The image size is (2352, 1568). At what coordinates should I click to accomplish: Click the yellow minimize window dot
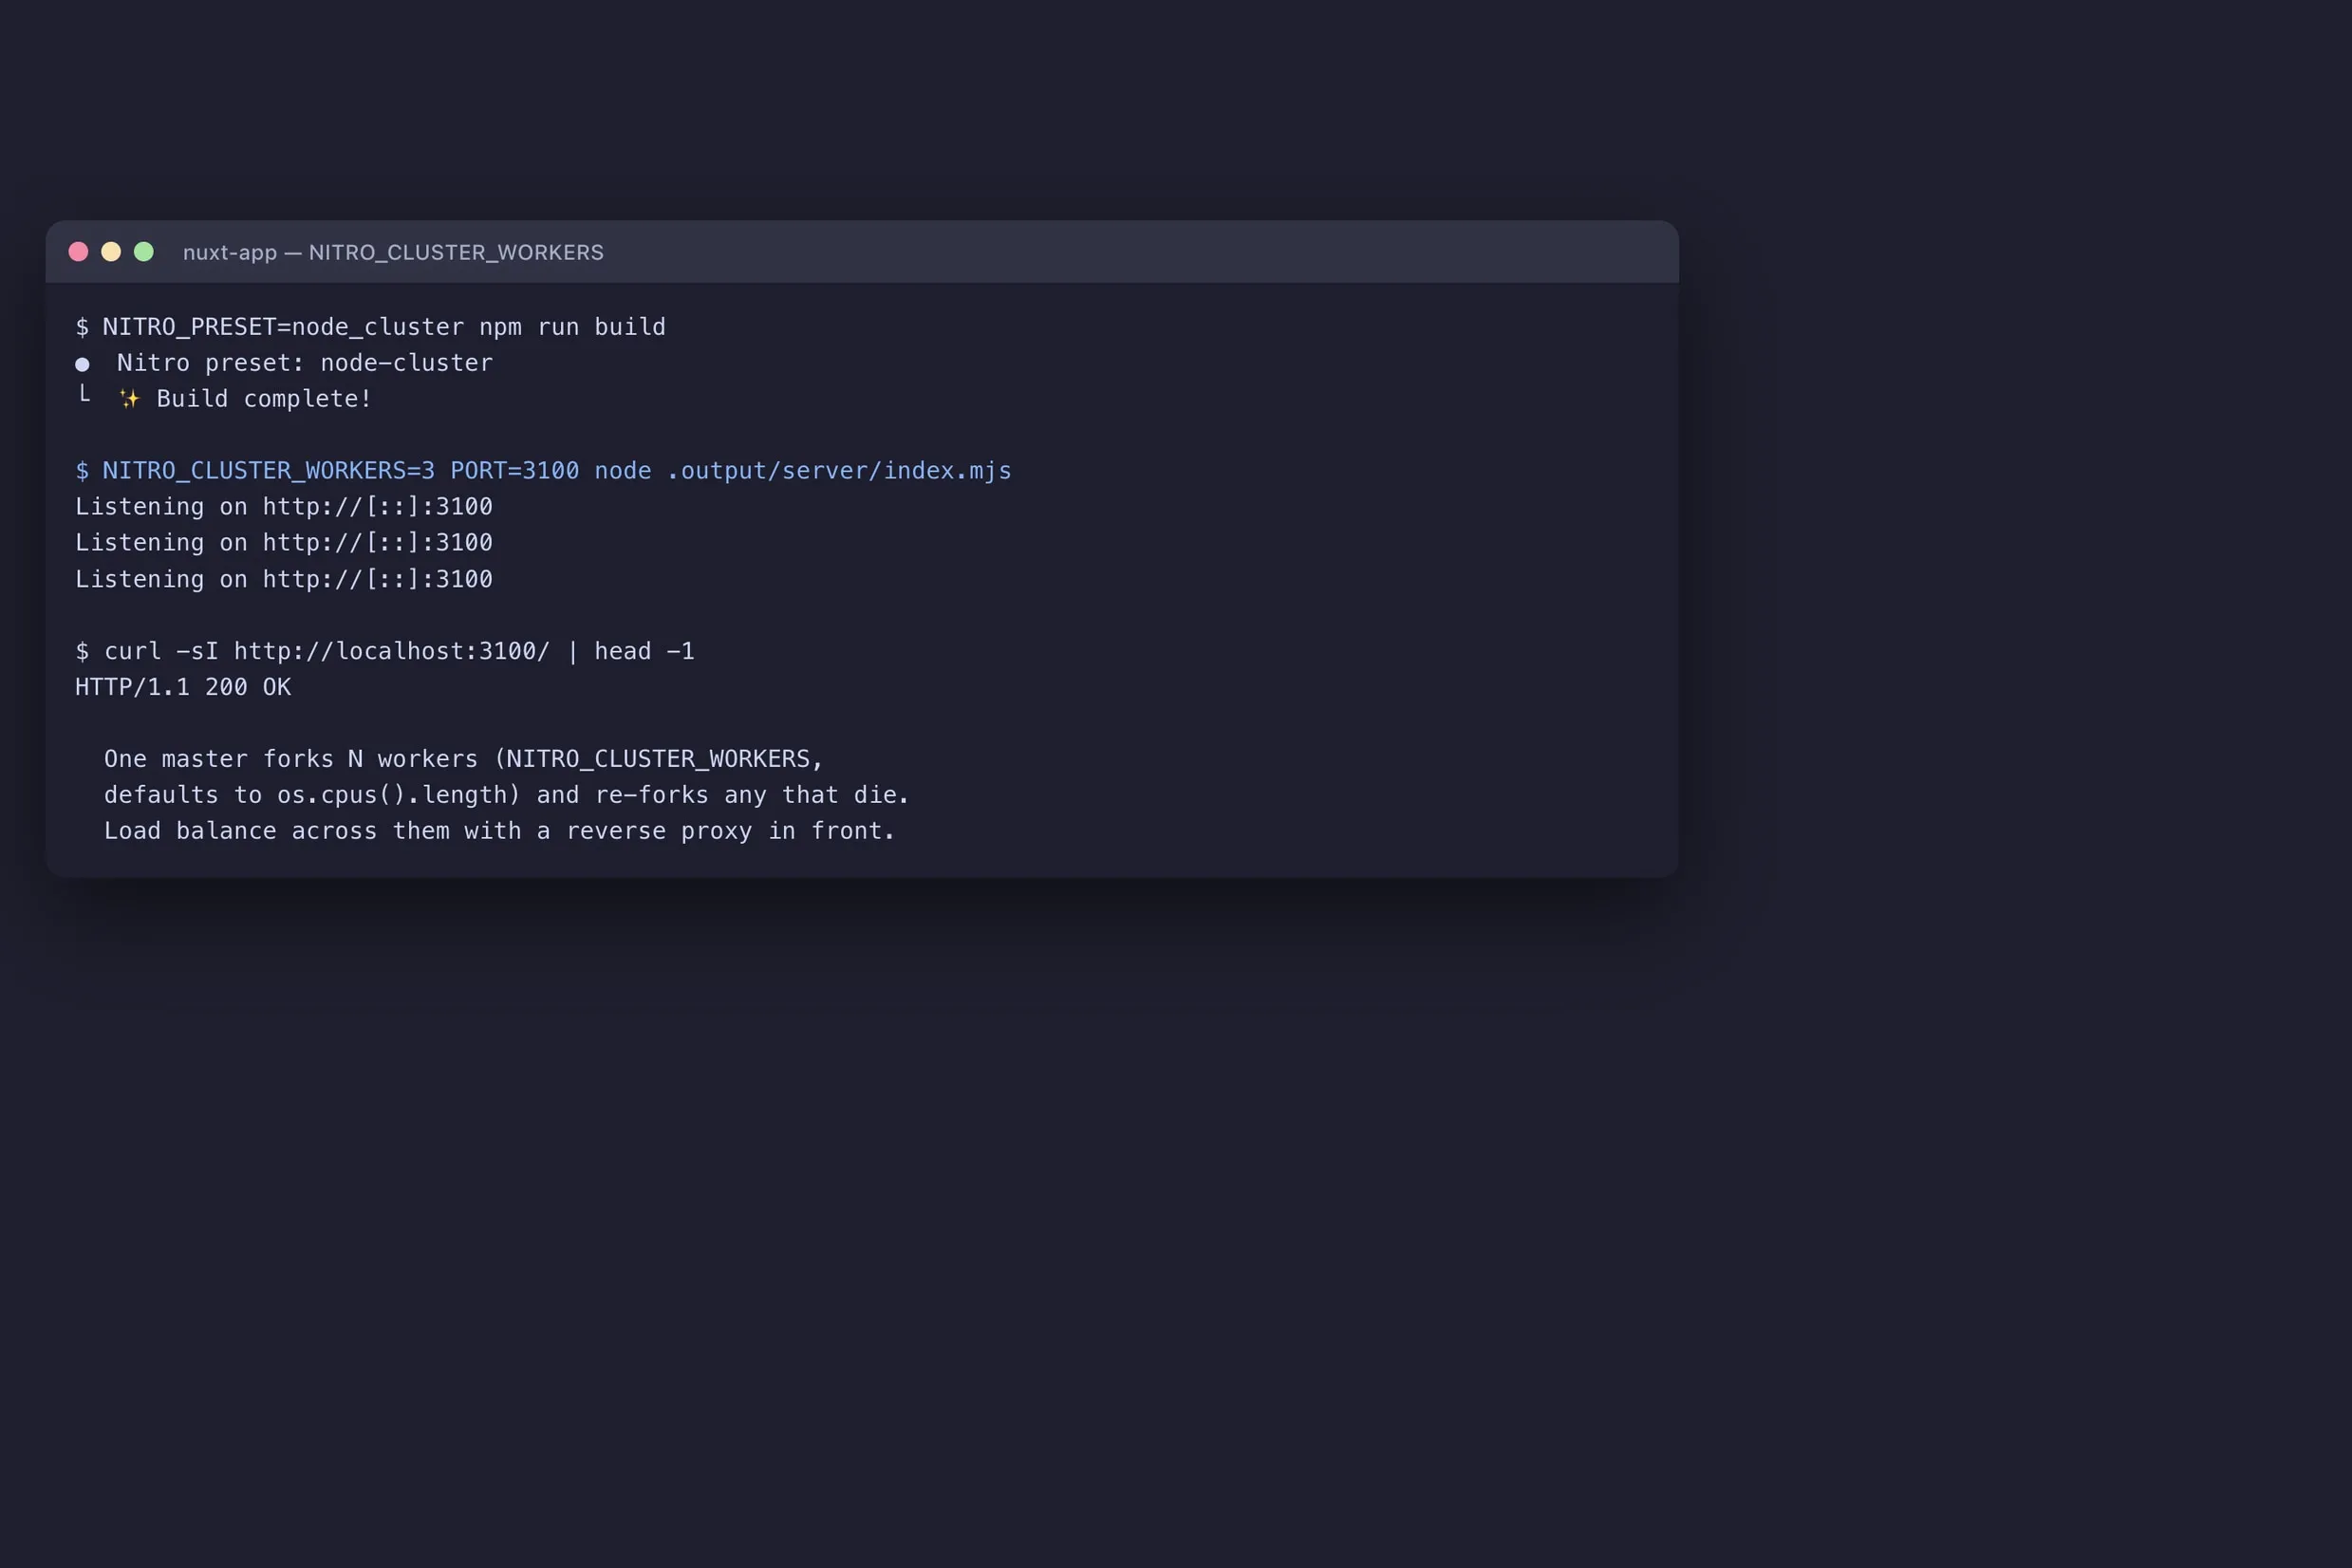[x=111, y=252]
